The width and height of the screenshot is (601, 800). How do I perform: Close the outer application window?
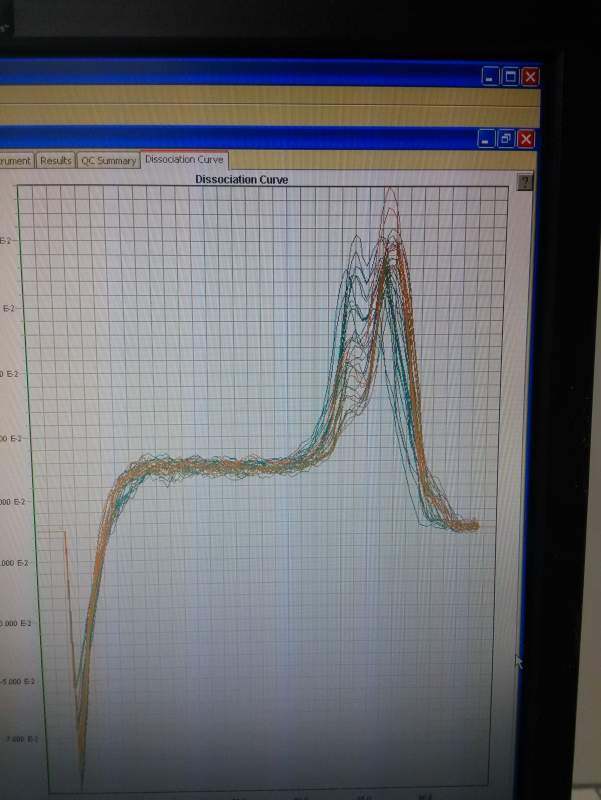[530, 77]
